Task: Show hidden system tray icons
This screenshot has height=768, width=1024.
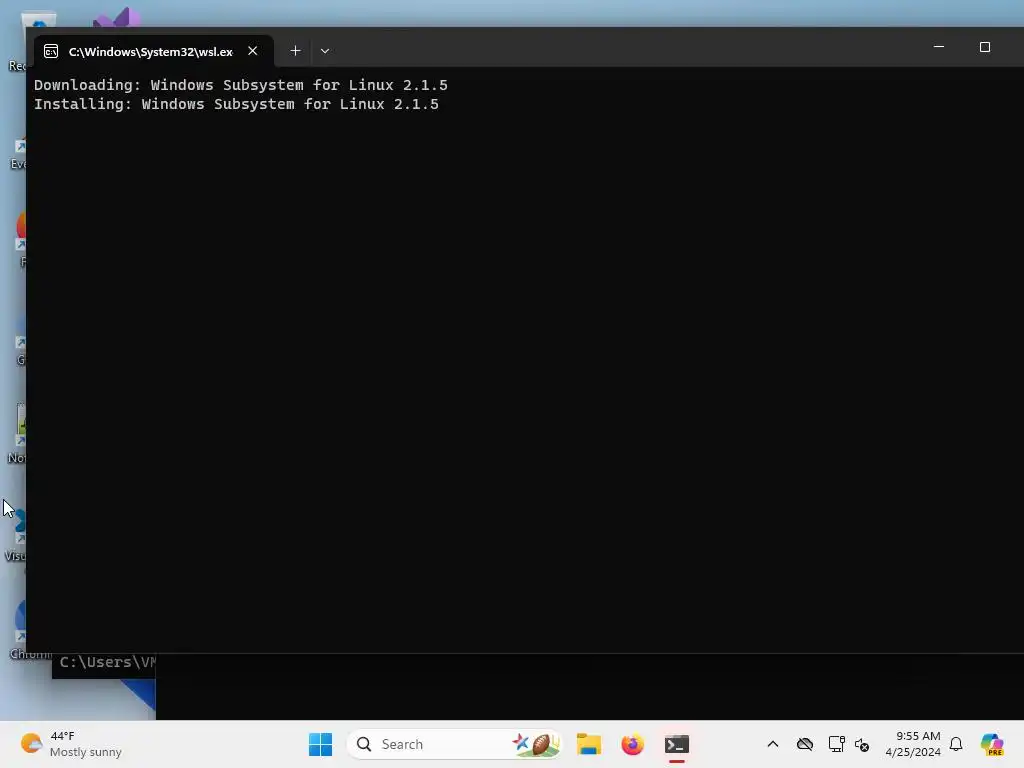Action: point(773,744)
